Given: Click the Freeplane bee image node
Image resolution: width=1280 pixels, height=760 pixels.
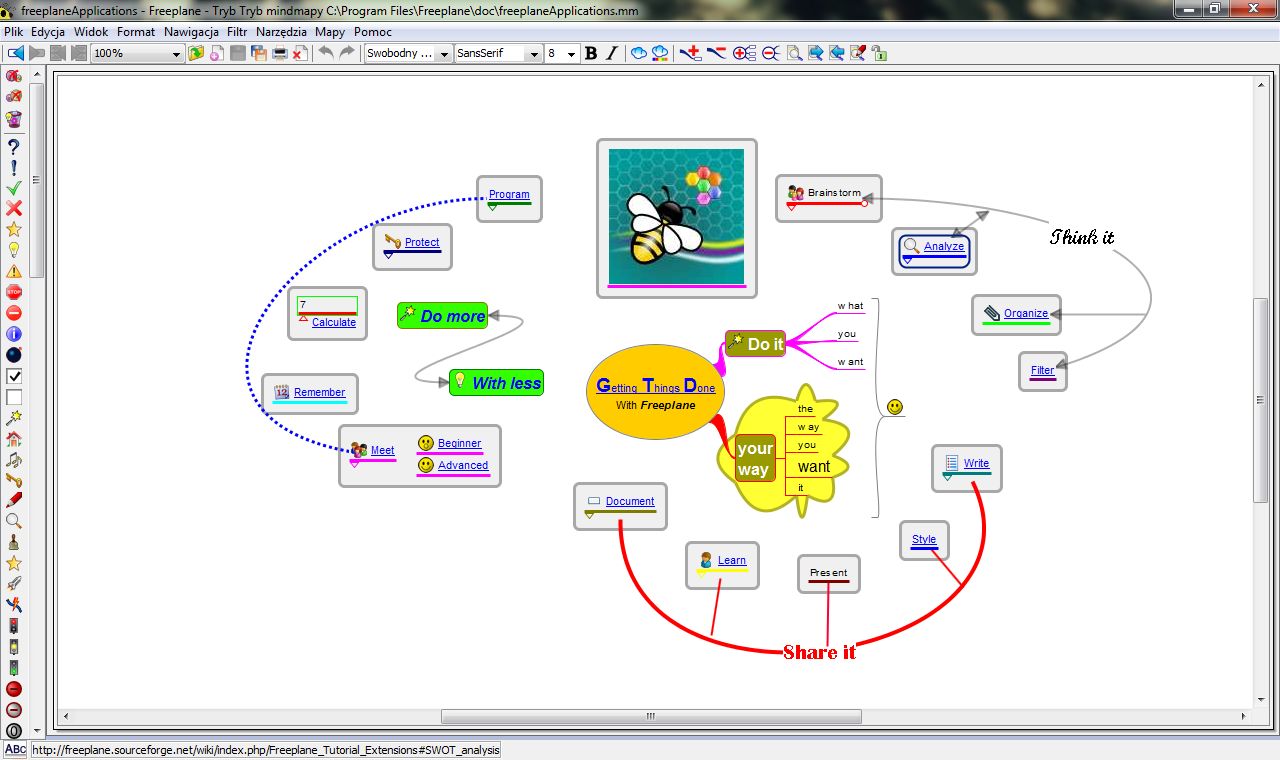Looking at the screenshot, I should (x=677, y=218).
